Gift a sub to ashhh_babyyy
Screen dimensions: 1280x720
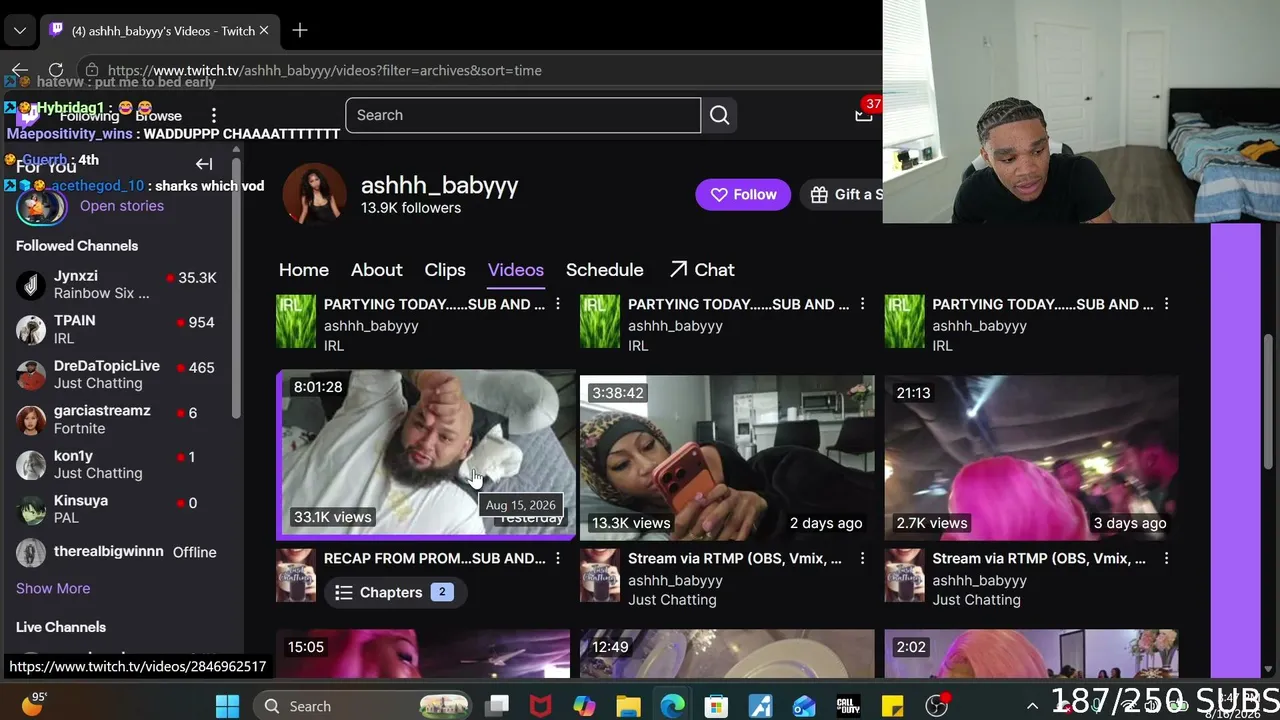tap(842, 195)
